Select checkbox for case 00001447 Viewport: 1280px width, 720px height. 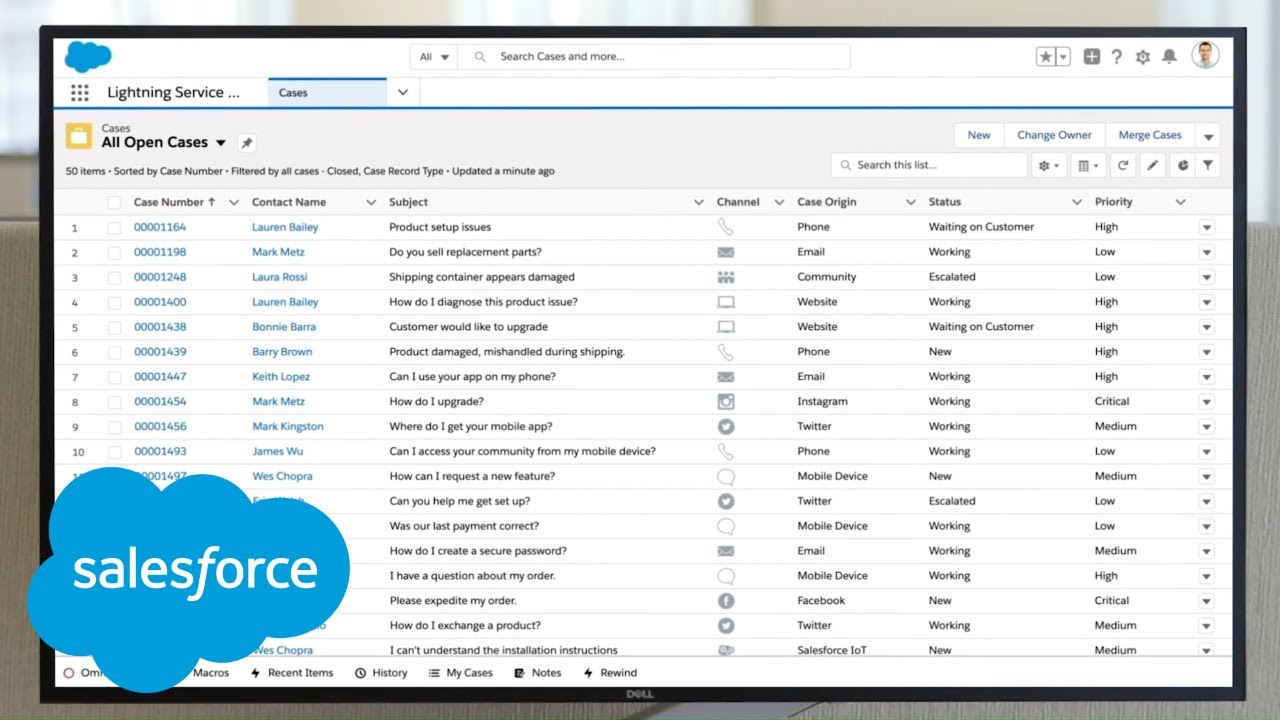click(x=114, y=377)
